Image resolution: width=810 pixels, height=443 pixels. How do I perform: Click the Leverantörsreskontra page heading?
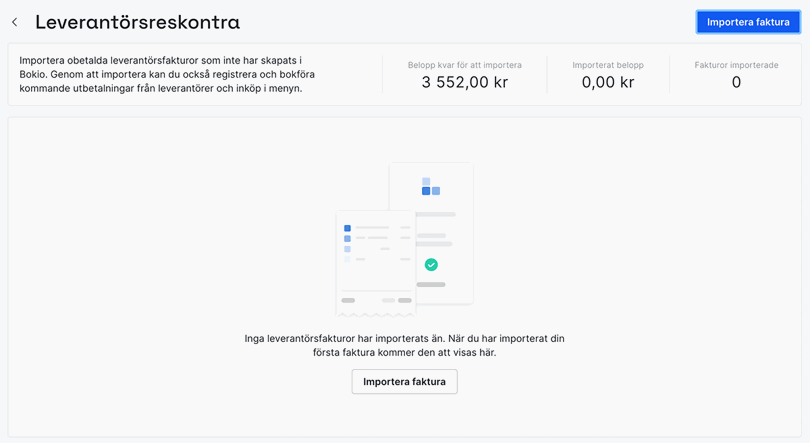coord(137,22)
